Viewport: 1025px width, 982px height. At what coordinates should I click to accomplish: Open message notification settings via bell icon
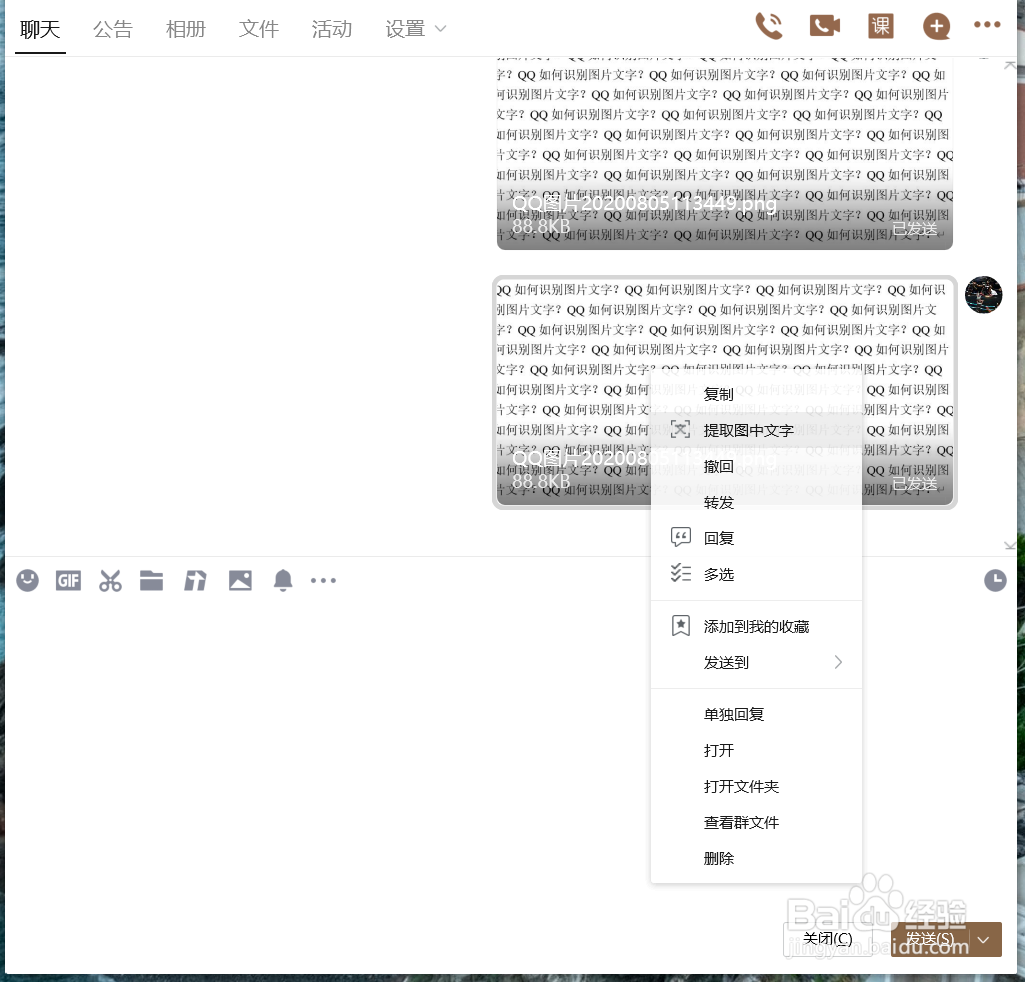pos(282,580)
